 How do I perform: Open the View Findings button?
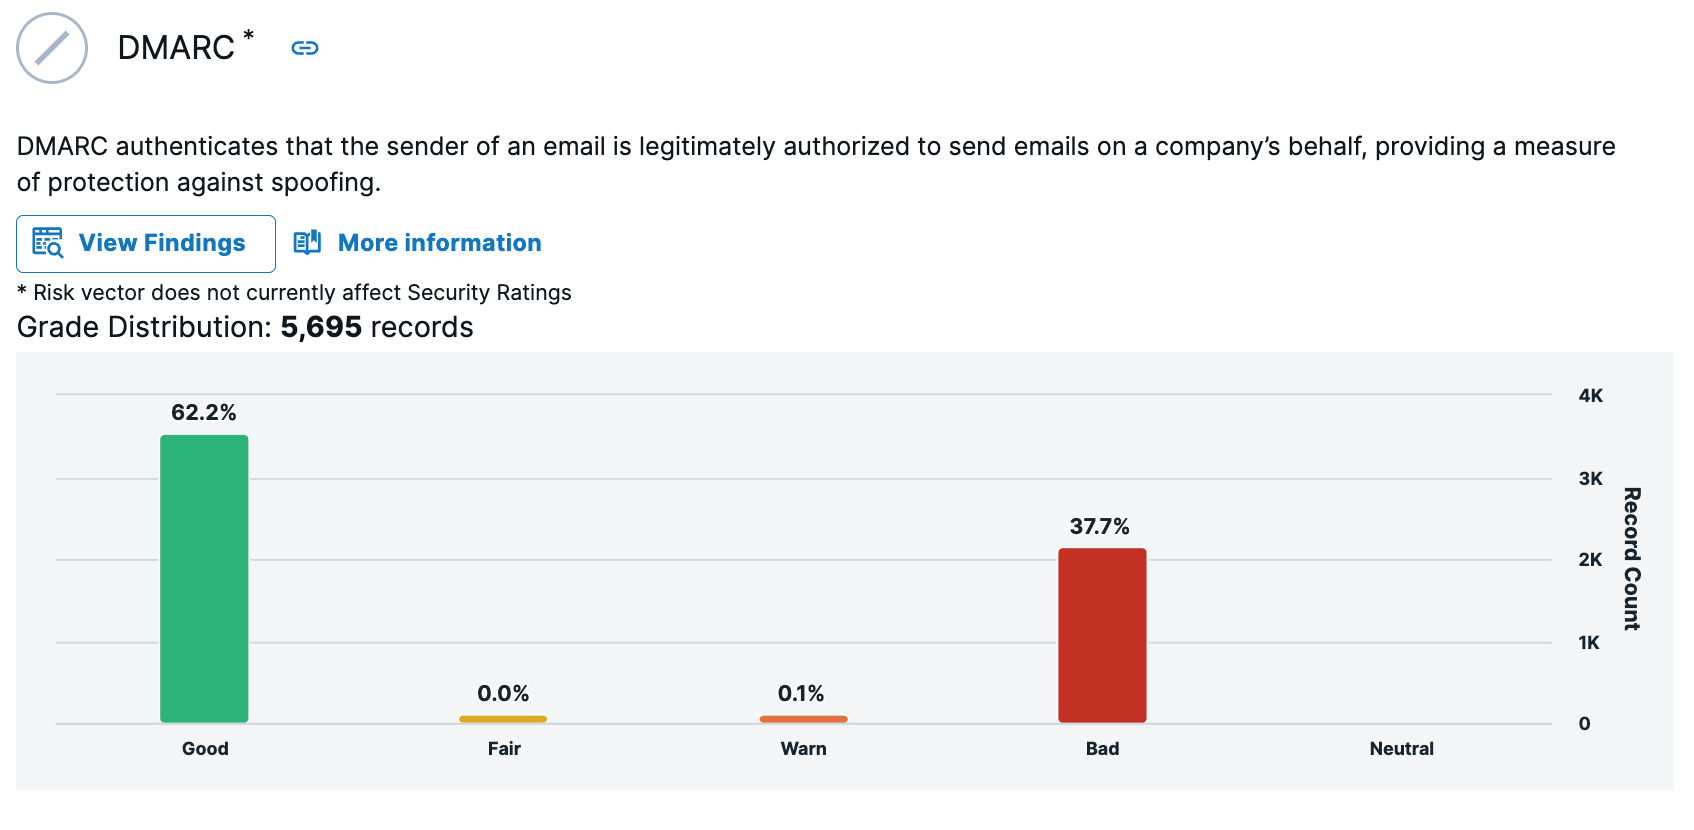point(146,244)
